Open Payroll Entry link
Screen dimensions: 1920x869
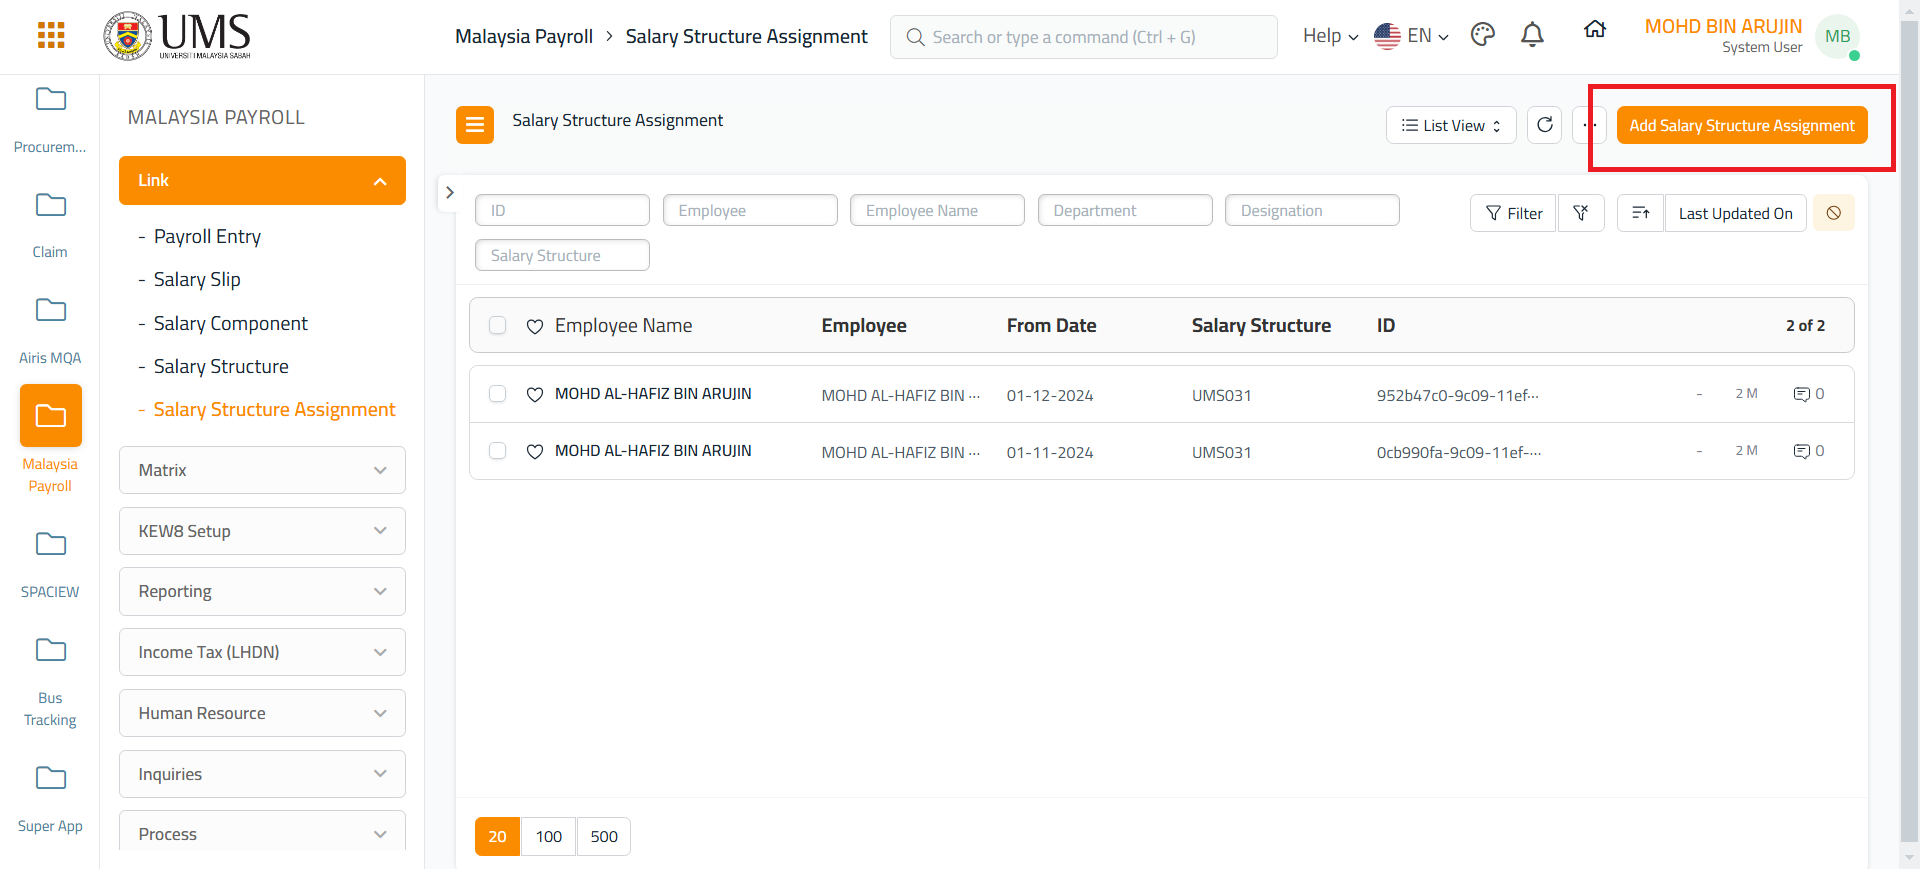[207, 237]
